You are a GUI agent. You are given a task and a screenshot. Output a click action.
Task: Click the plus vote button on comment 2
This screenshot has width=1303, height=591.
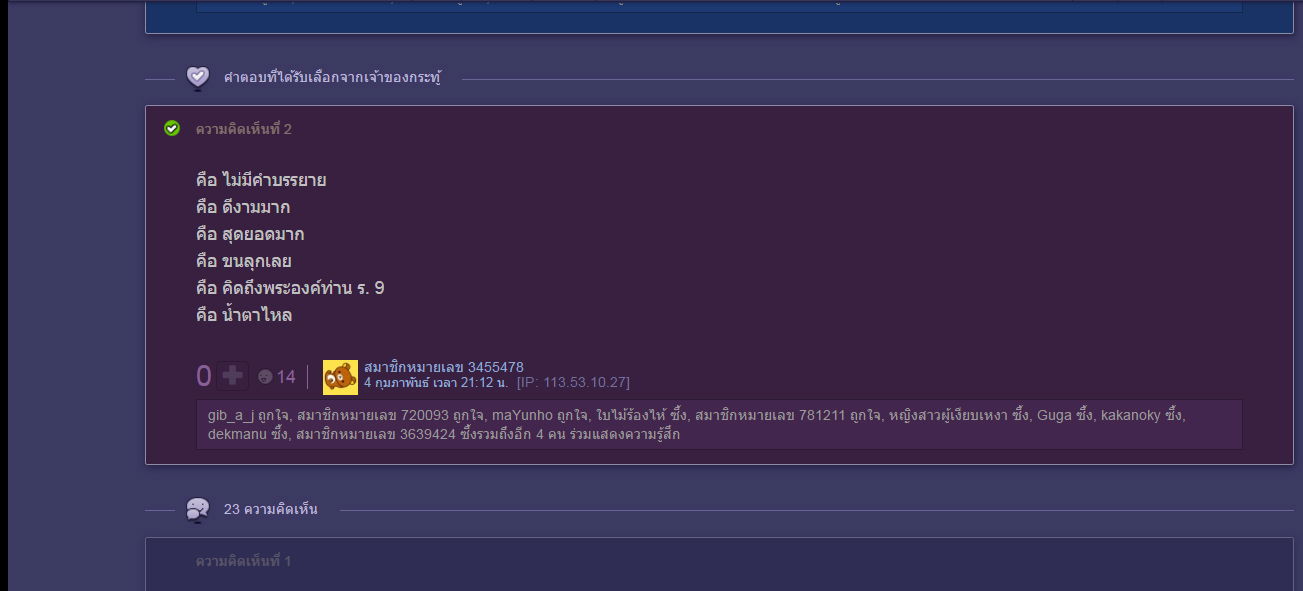tap(232, 376)
